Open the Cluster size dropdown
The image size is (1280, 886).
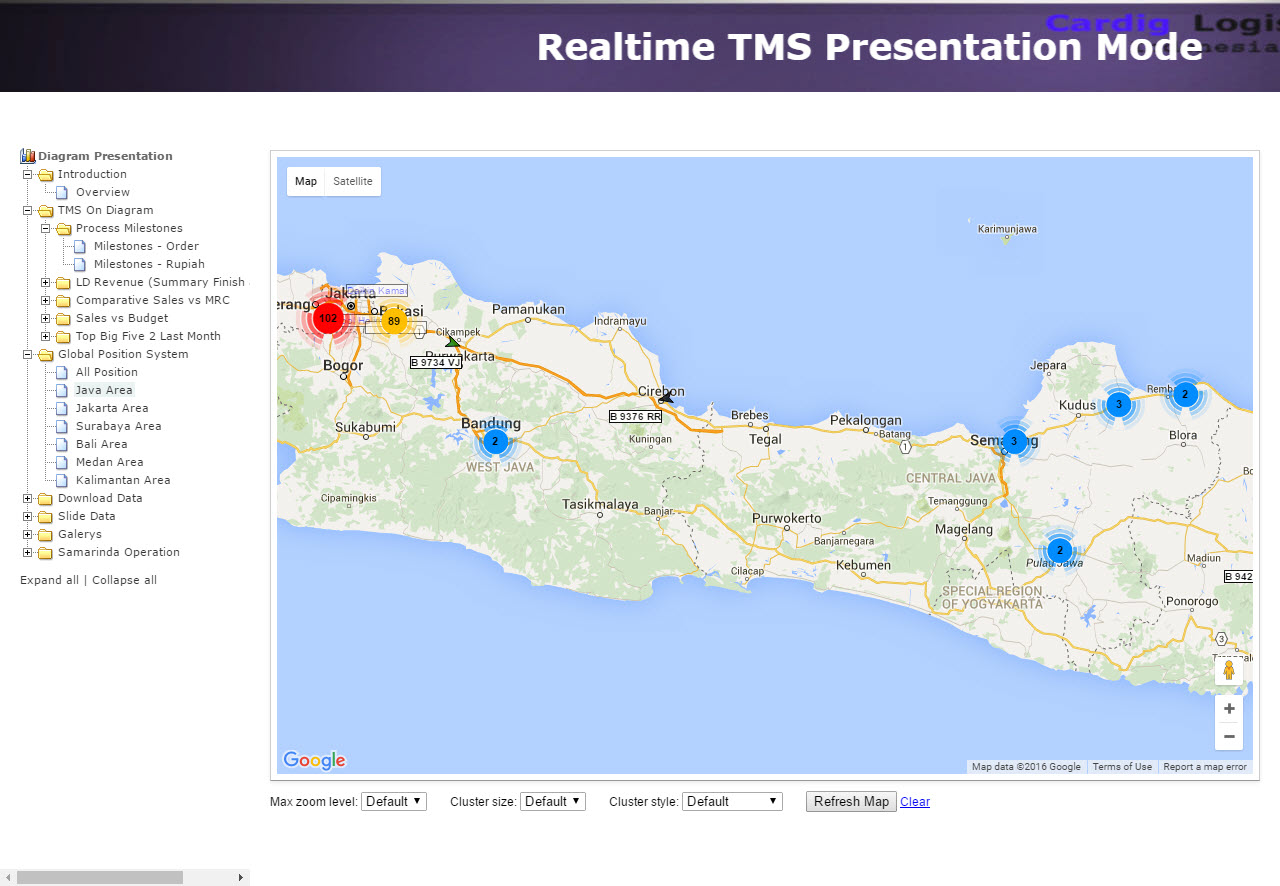coord(553,801)
